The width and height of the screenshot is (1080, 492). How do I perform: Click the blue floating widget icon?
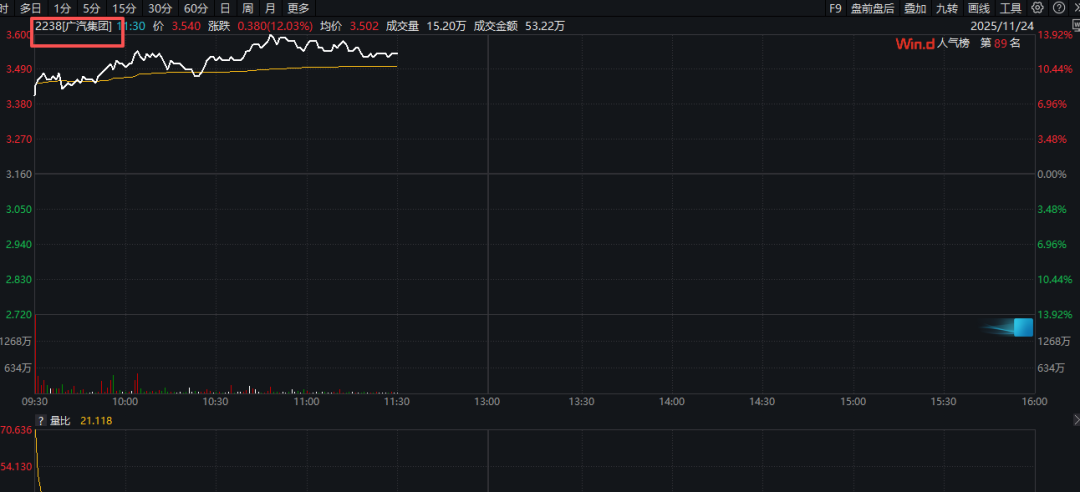click(x=1022, y=327)
